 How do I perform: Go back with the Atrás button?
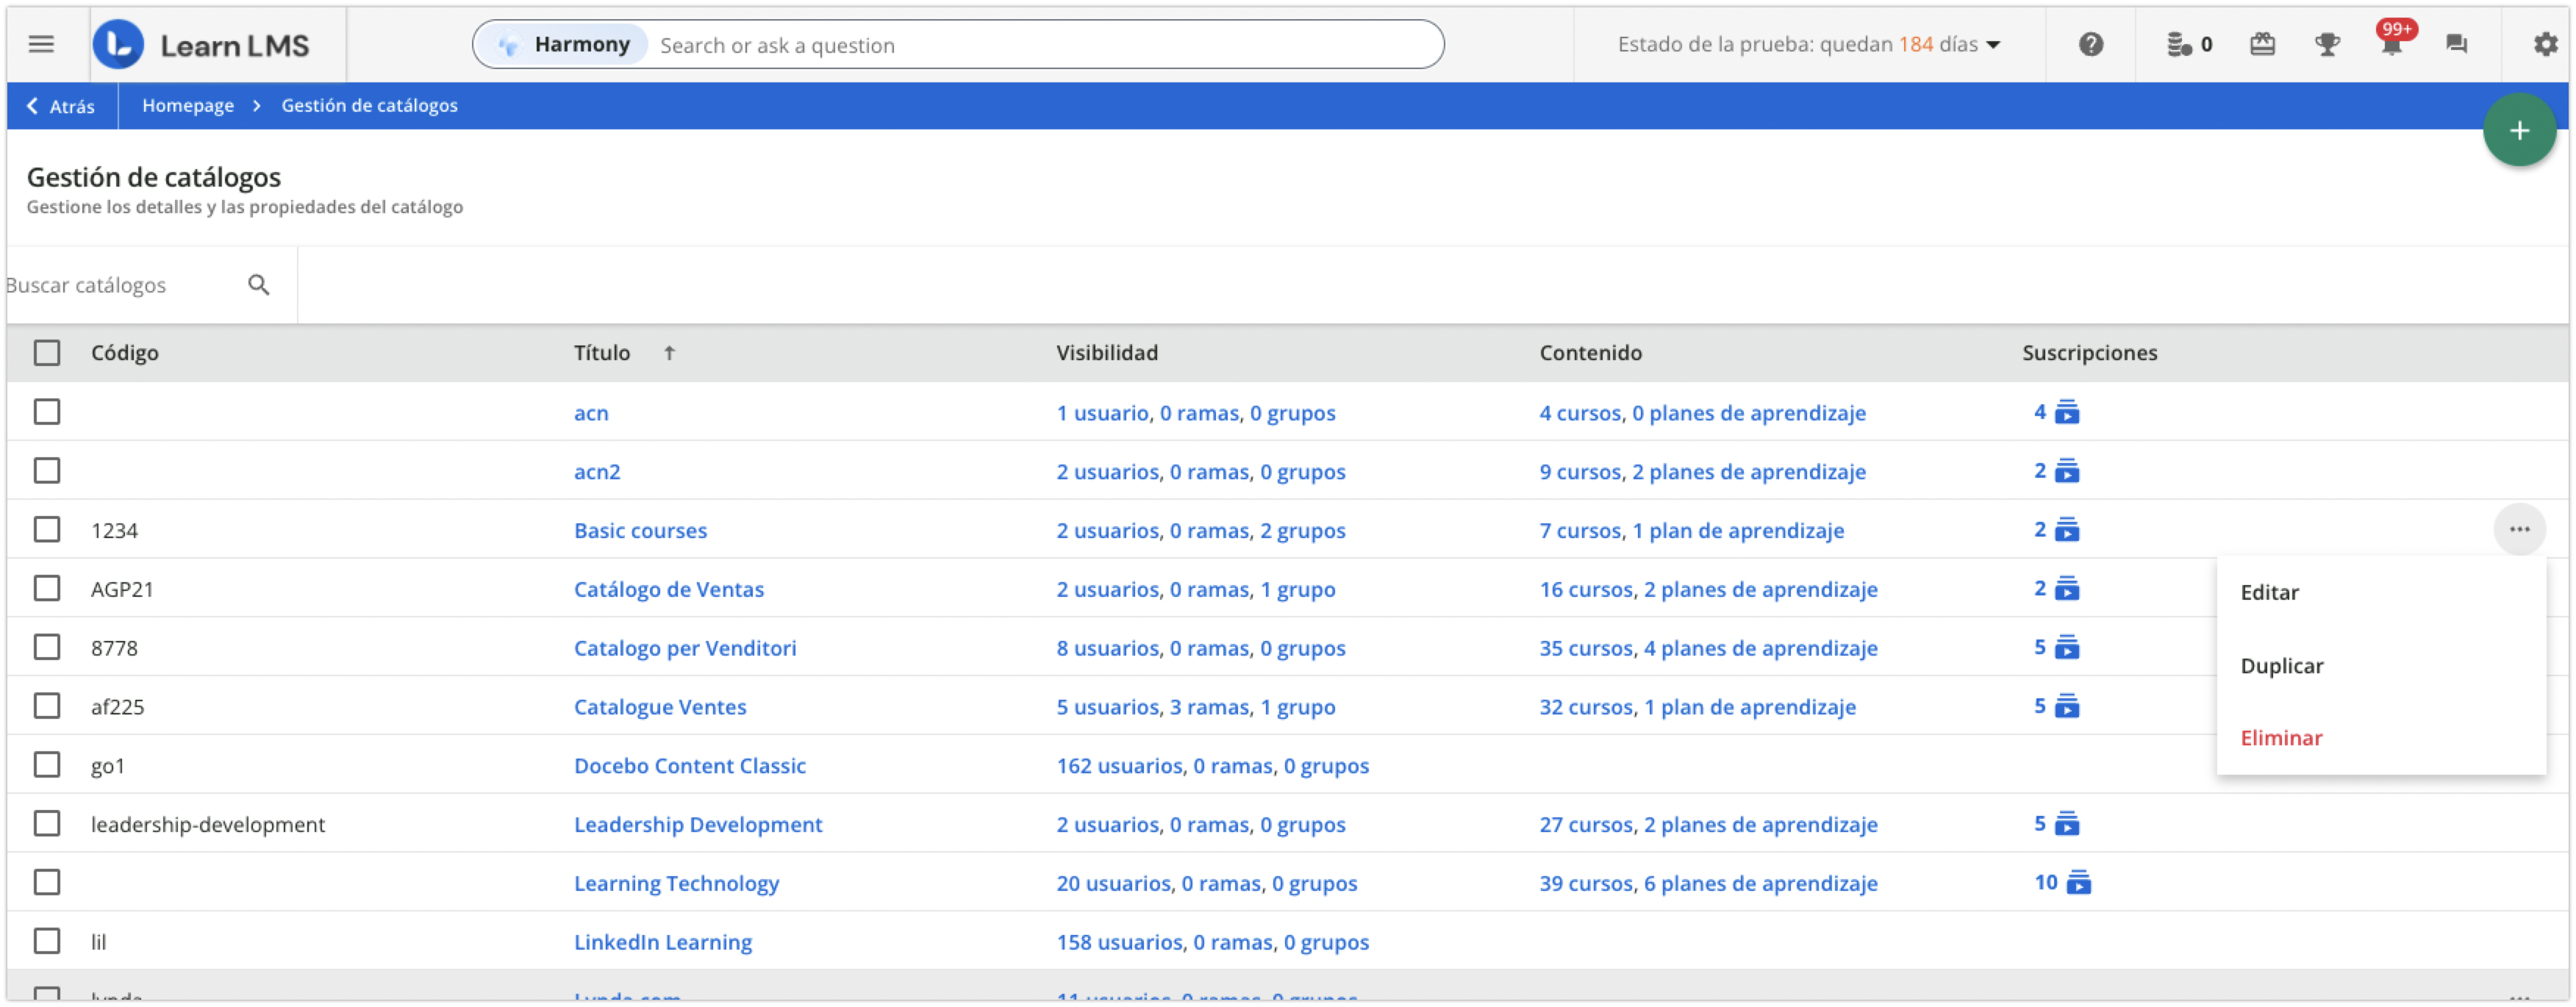(61, 106)
